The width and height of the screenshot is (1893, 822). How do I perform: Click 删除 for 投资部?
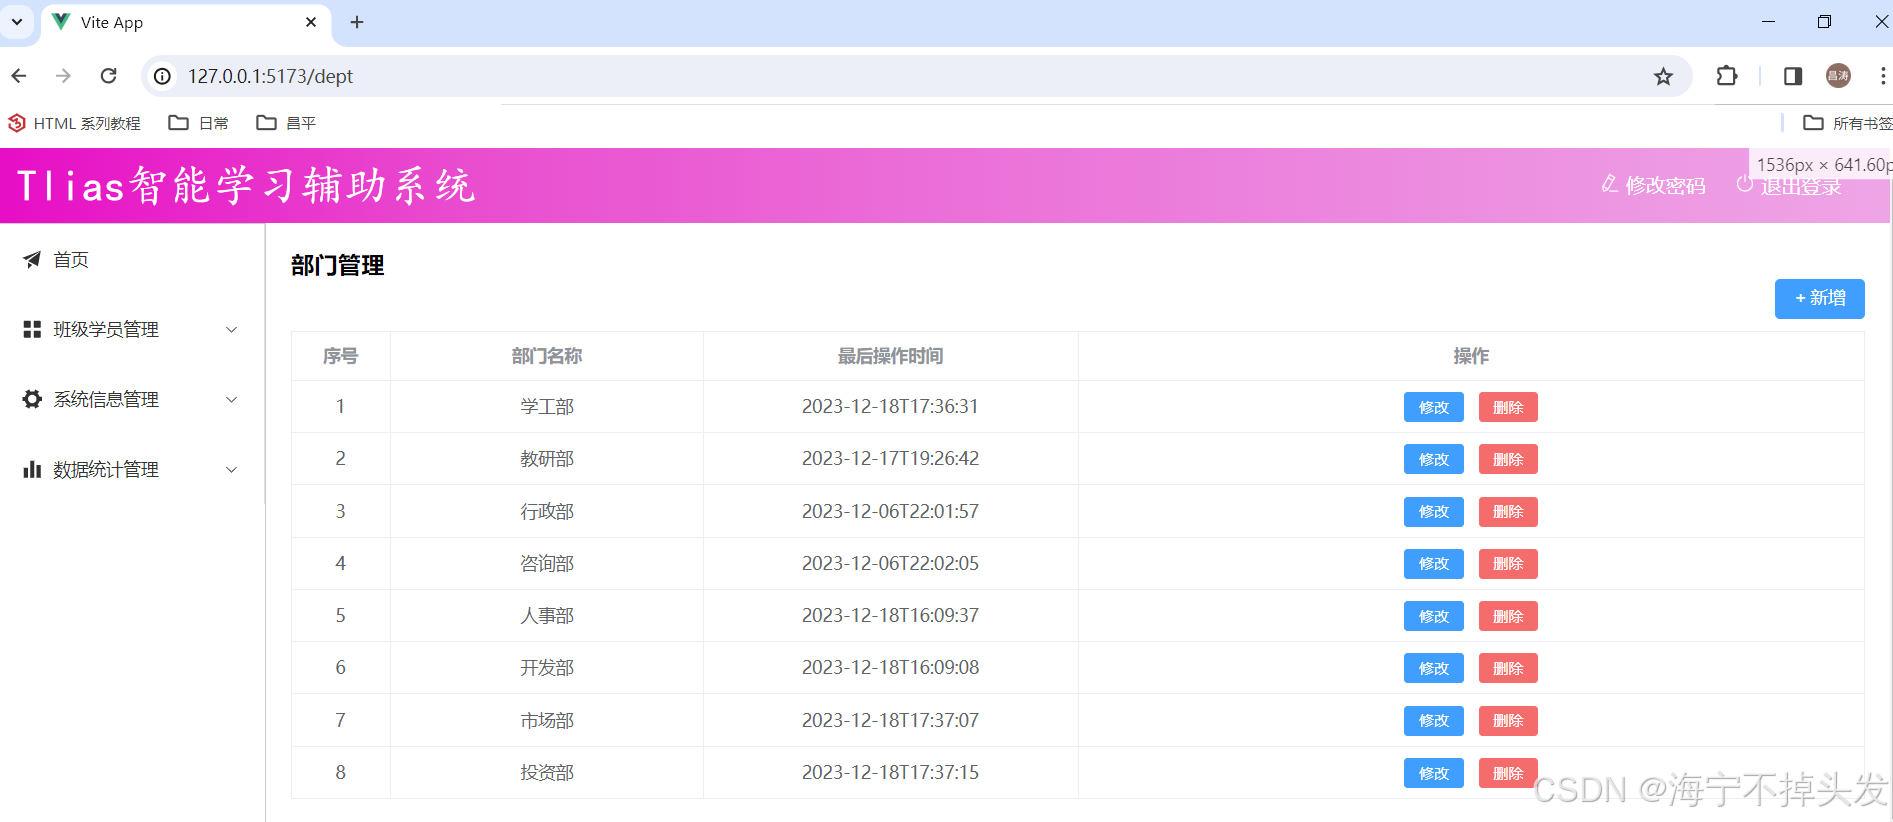pyautogui.click(x=1508, y=773)
